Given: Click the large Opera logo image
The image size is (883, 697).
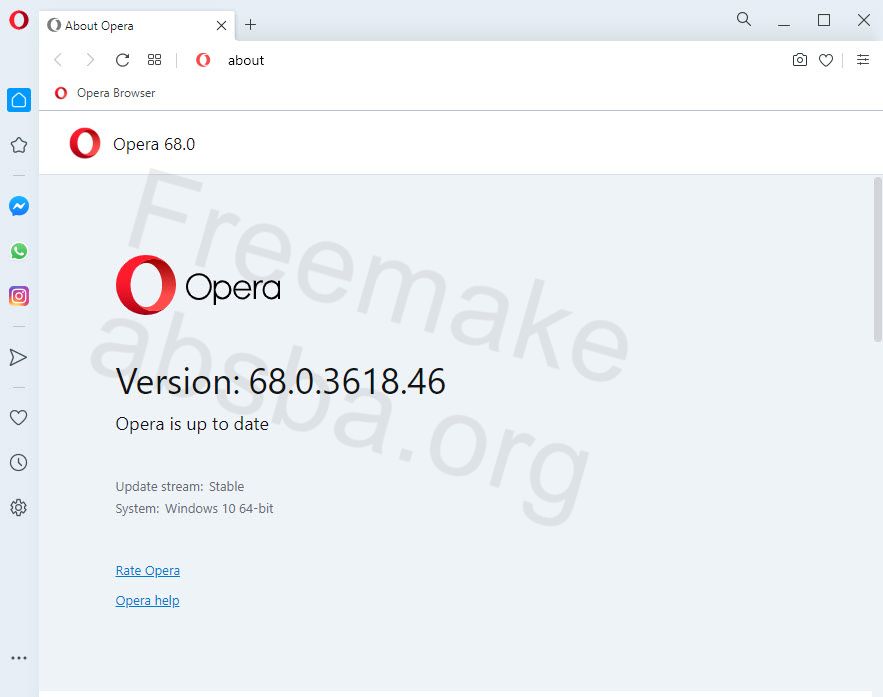Looking at the screenshot, I should pos(198,285).
